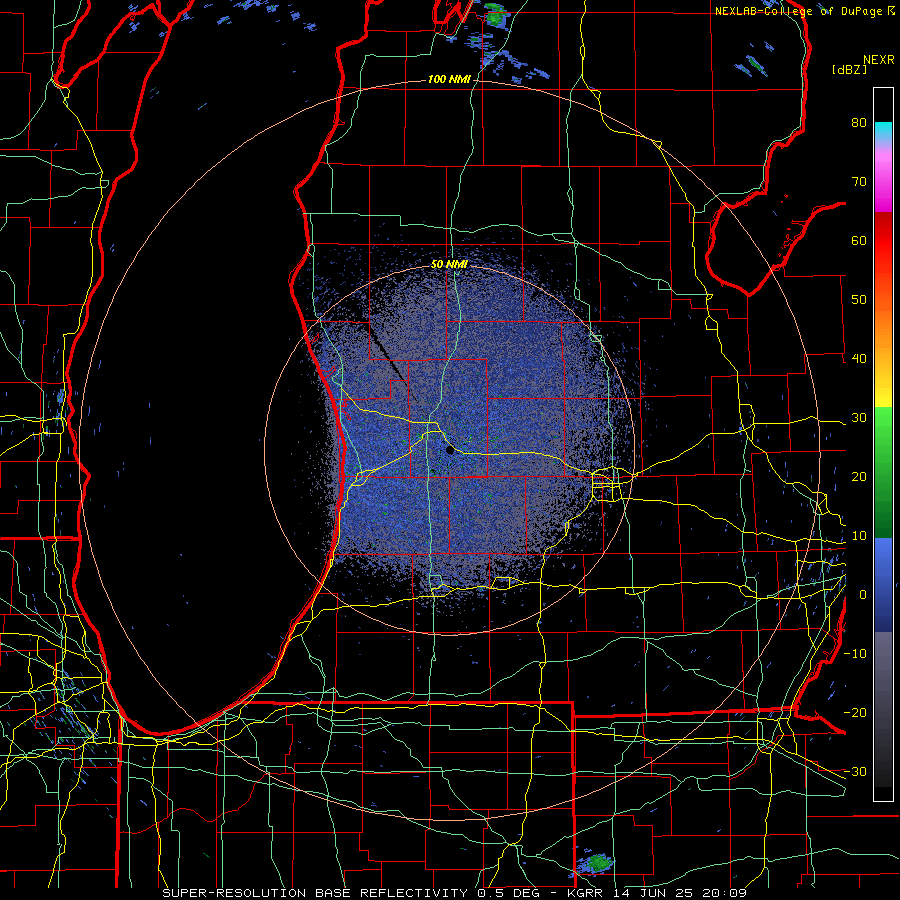
Task: Click the 30 value on the dBZ scale
Action: click(x=859, y=418)
